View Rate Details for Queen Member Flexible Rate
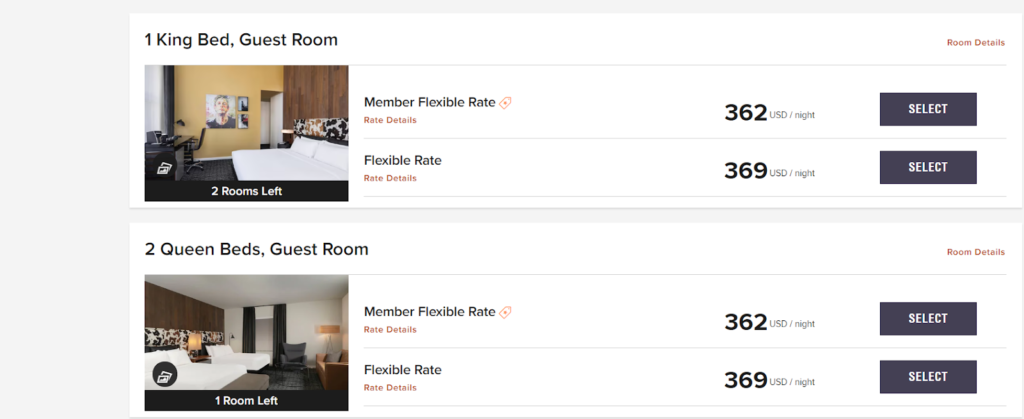This screenshot has height=419, width=1024. point(390,329)
